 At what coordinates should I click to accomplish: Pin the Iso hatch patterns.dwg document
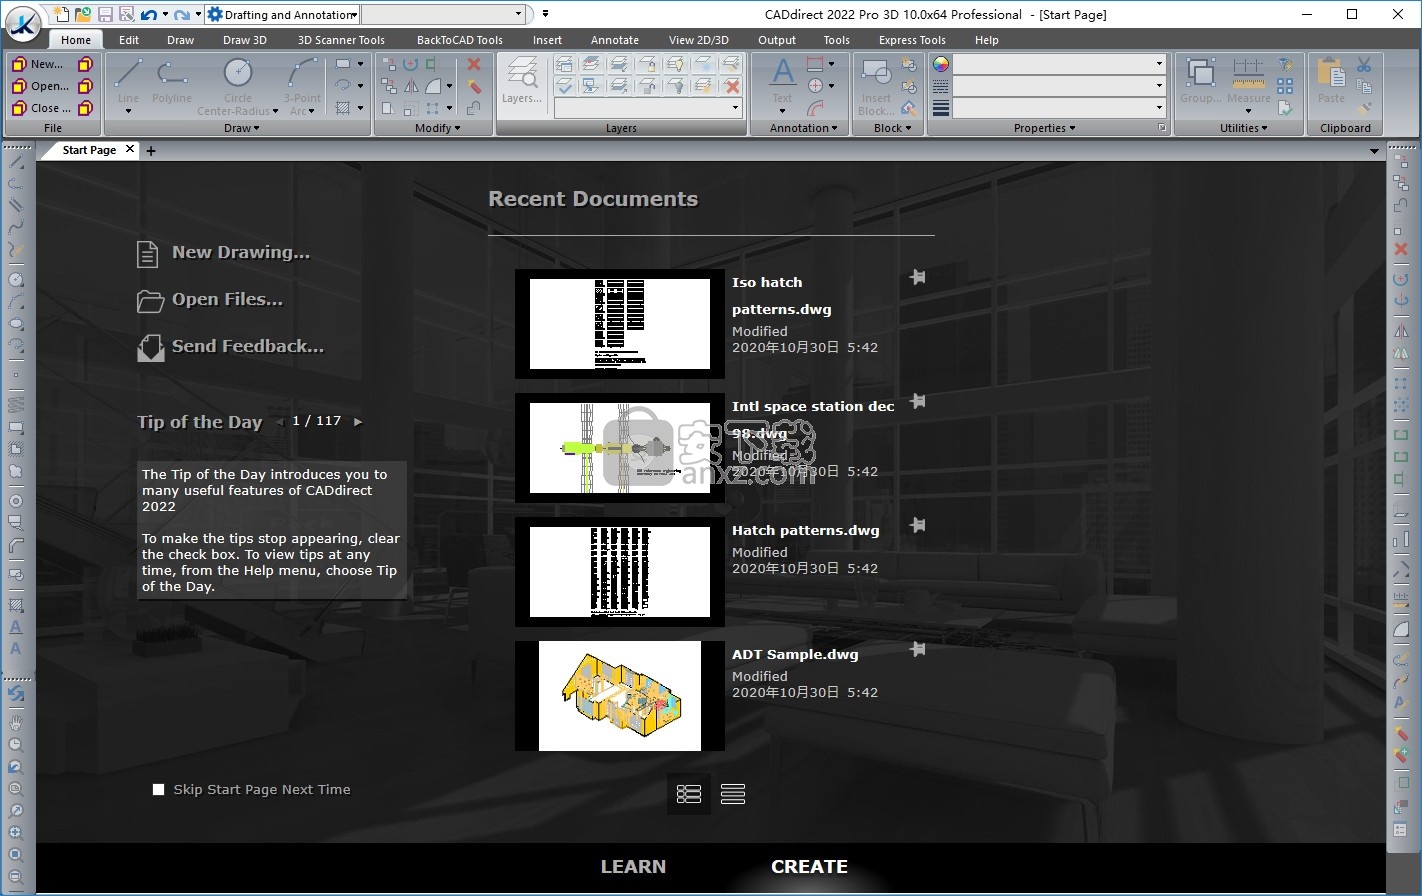point(918,277)
